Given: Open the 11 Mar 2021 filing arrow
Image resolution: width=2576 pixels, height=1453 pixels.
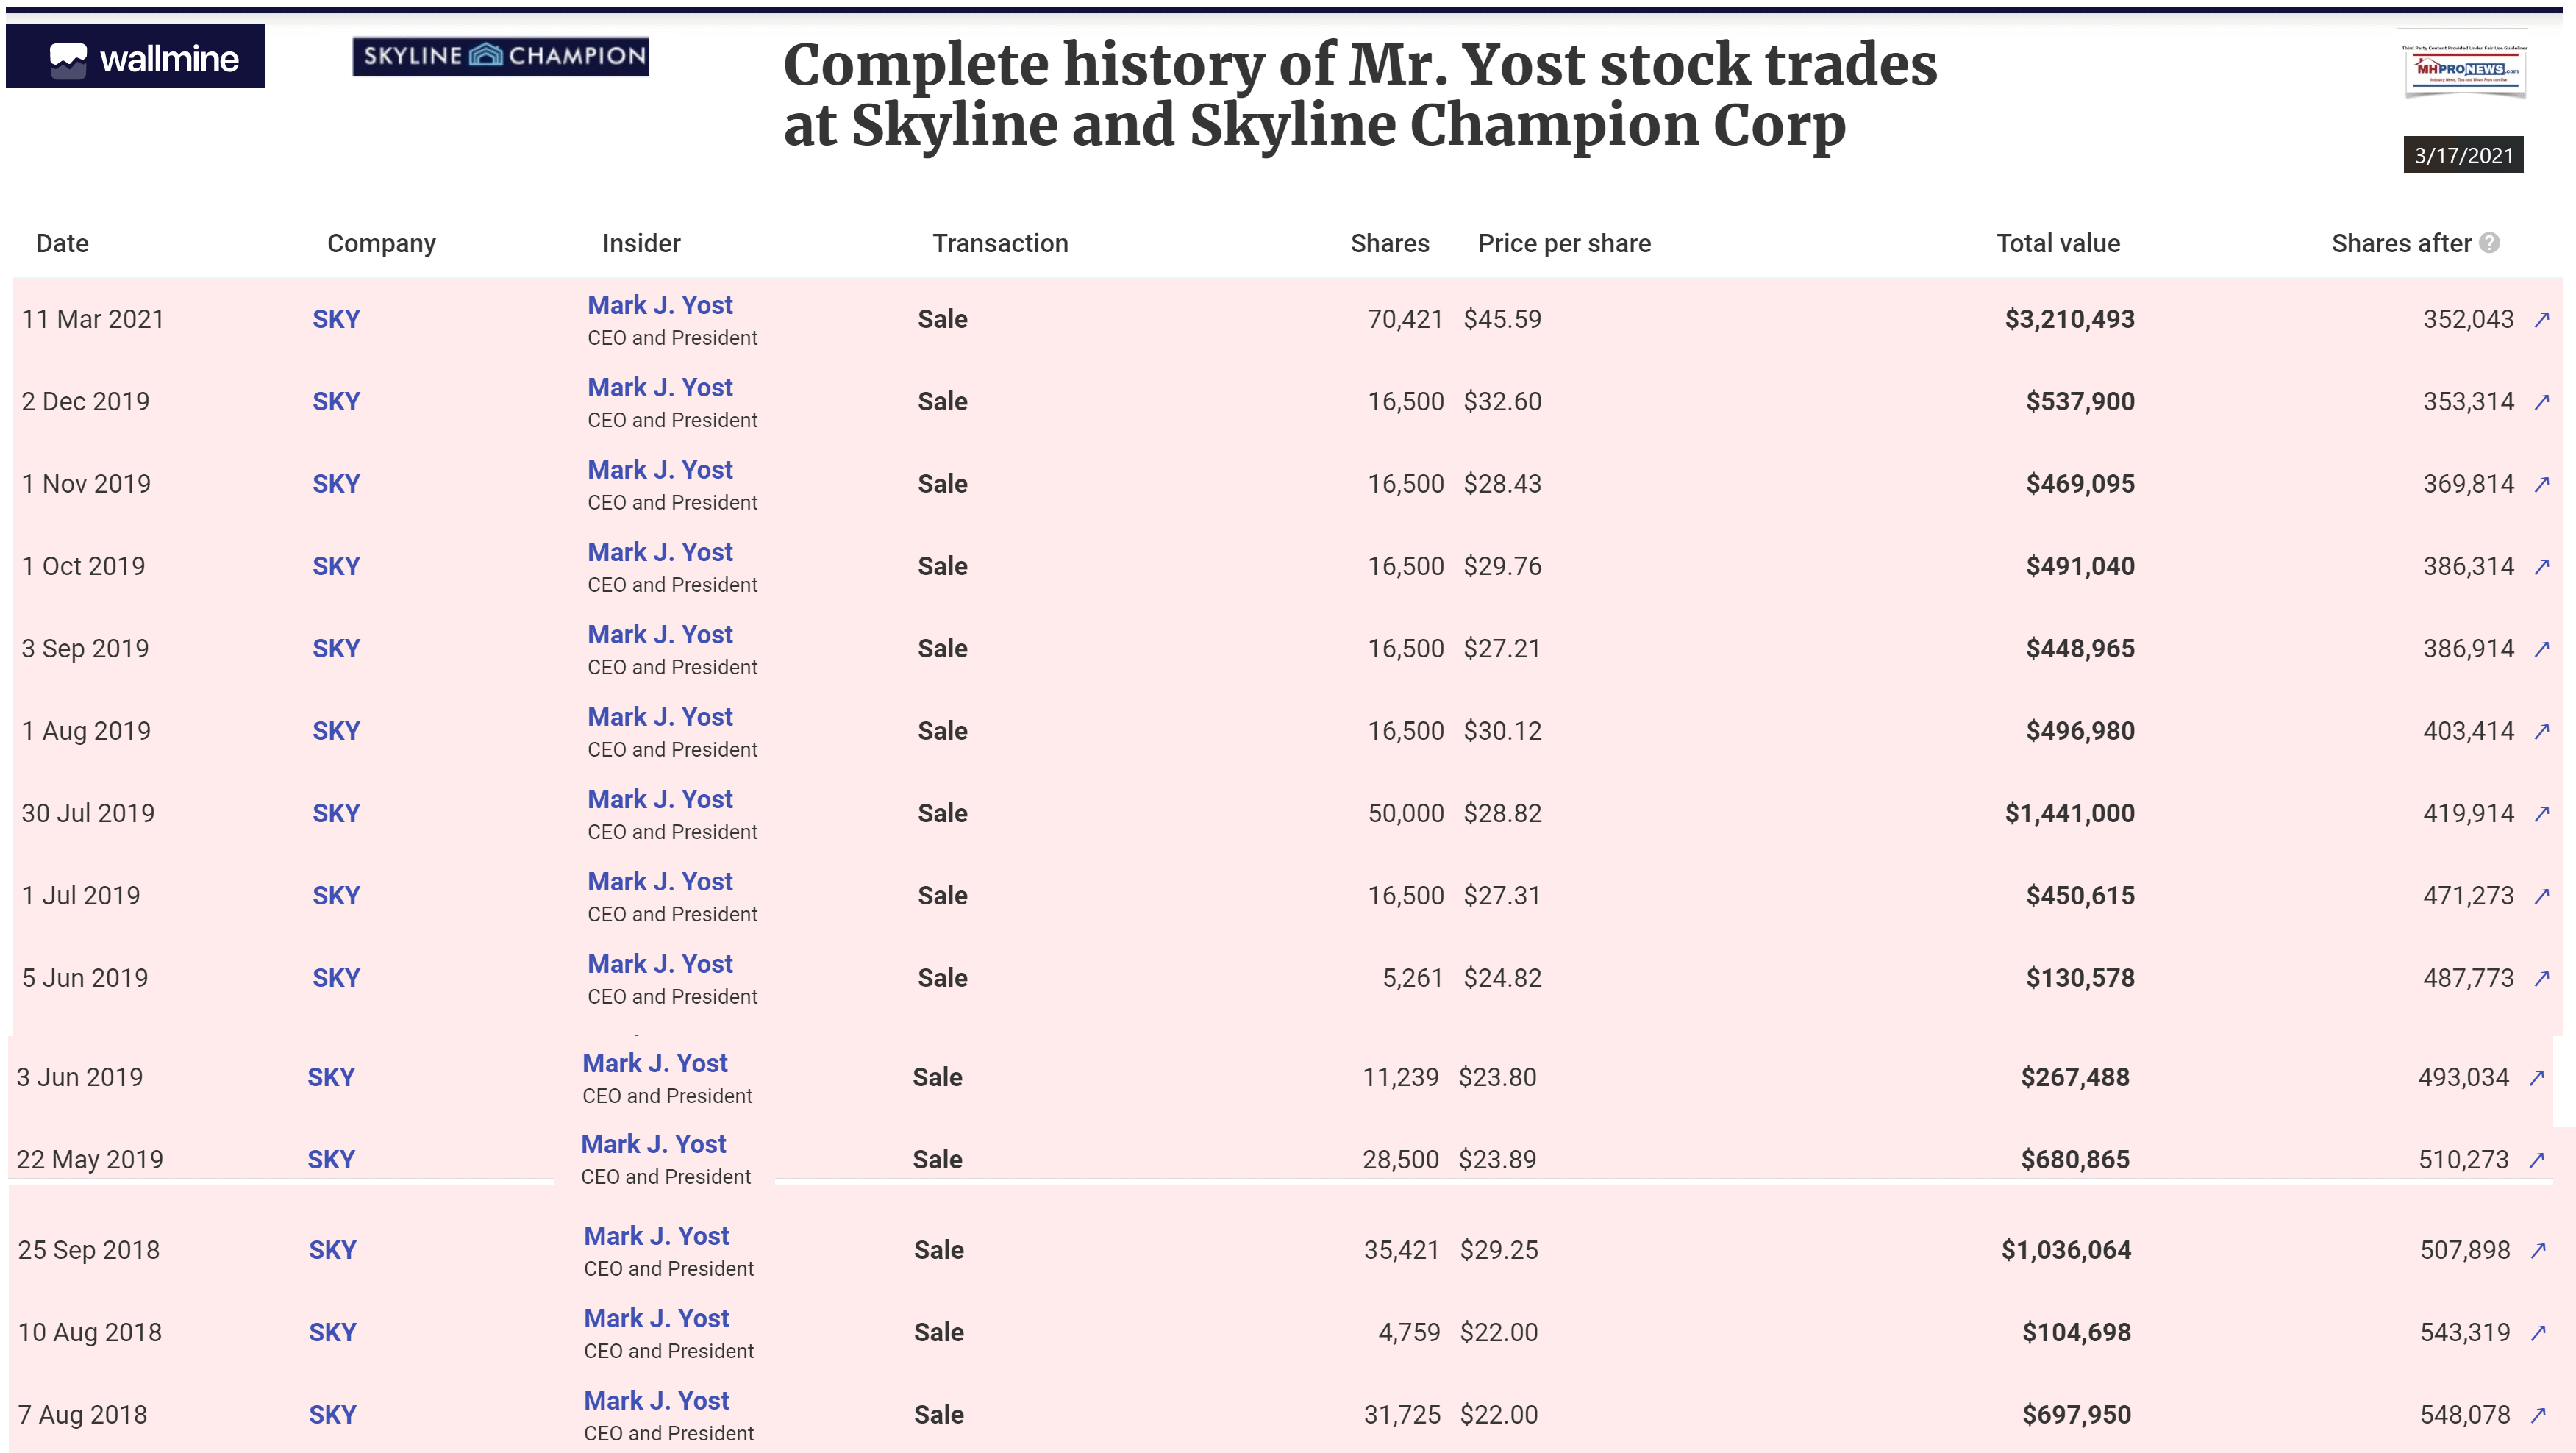Looking at the screenshot, I should pyautogui.click(x=2542, y=319).
